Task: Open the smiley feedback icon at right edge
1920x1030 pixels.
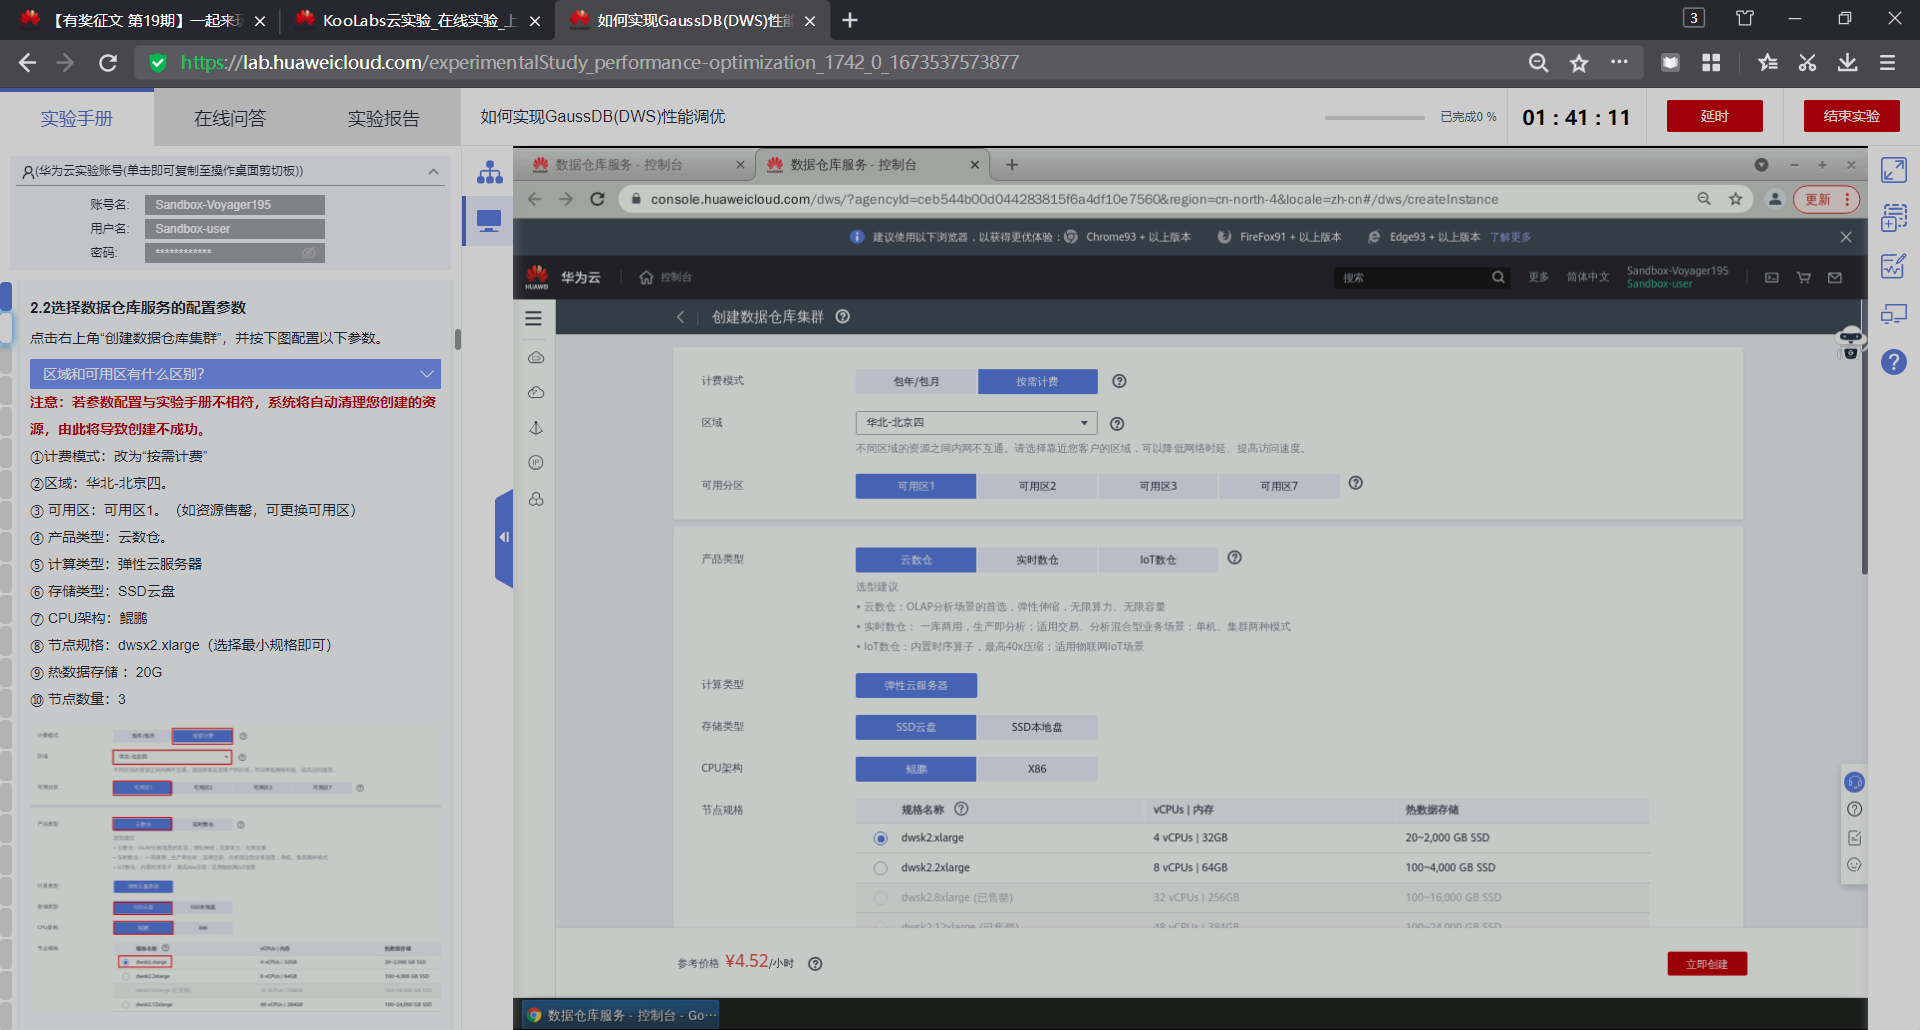Action: [x=1854, y=865]
